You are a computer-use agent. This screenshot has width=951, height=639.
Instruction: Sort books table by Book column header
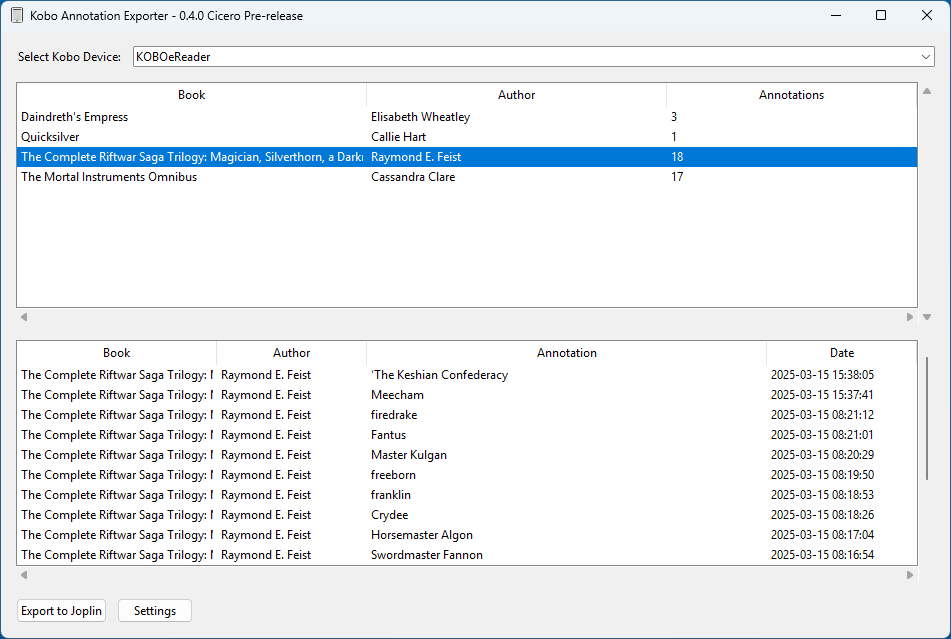pos(191,95)
